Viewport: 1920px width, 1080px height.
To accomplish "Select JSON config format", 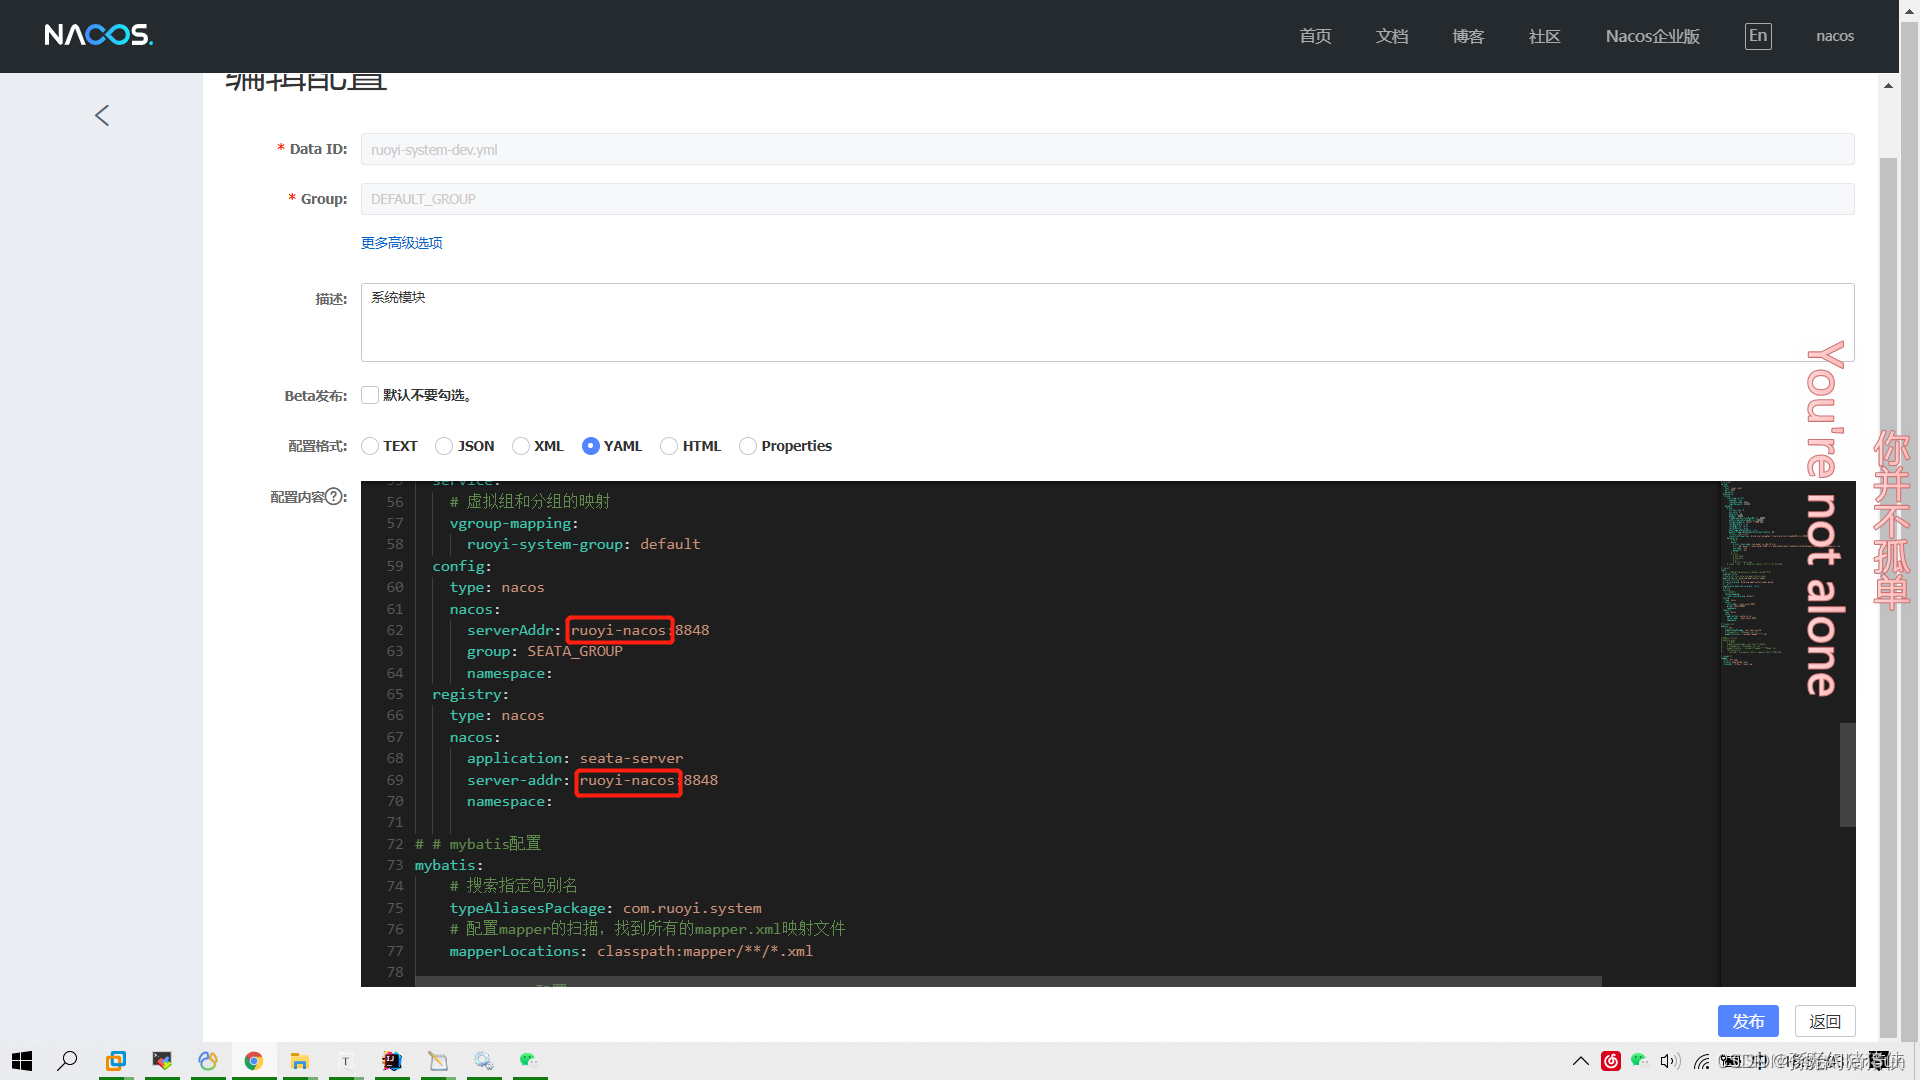I will click(x=444, y=446).
